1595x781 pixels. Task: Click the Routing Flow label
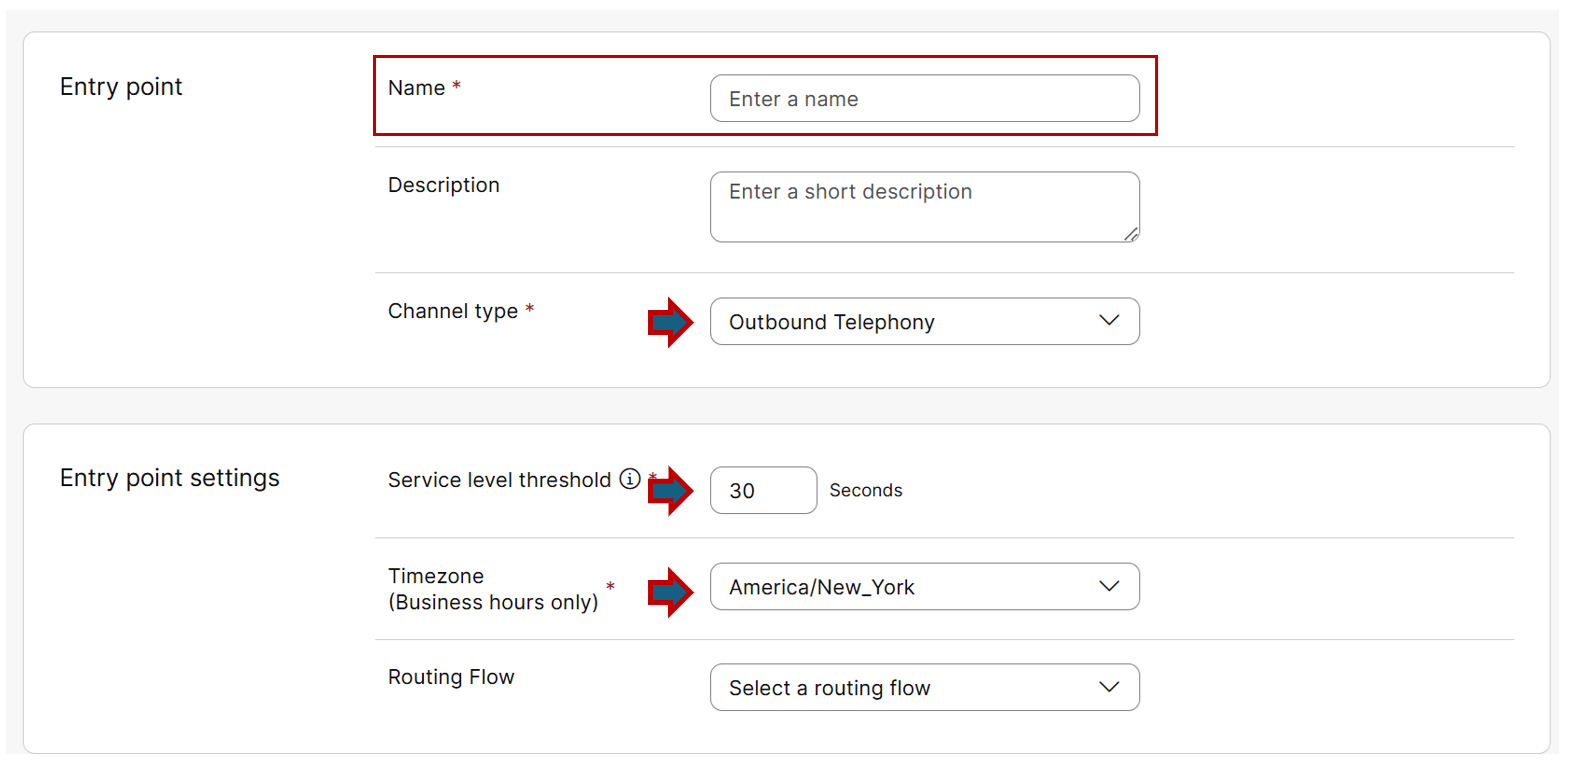[x=451, y=677]
